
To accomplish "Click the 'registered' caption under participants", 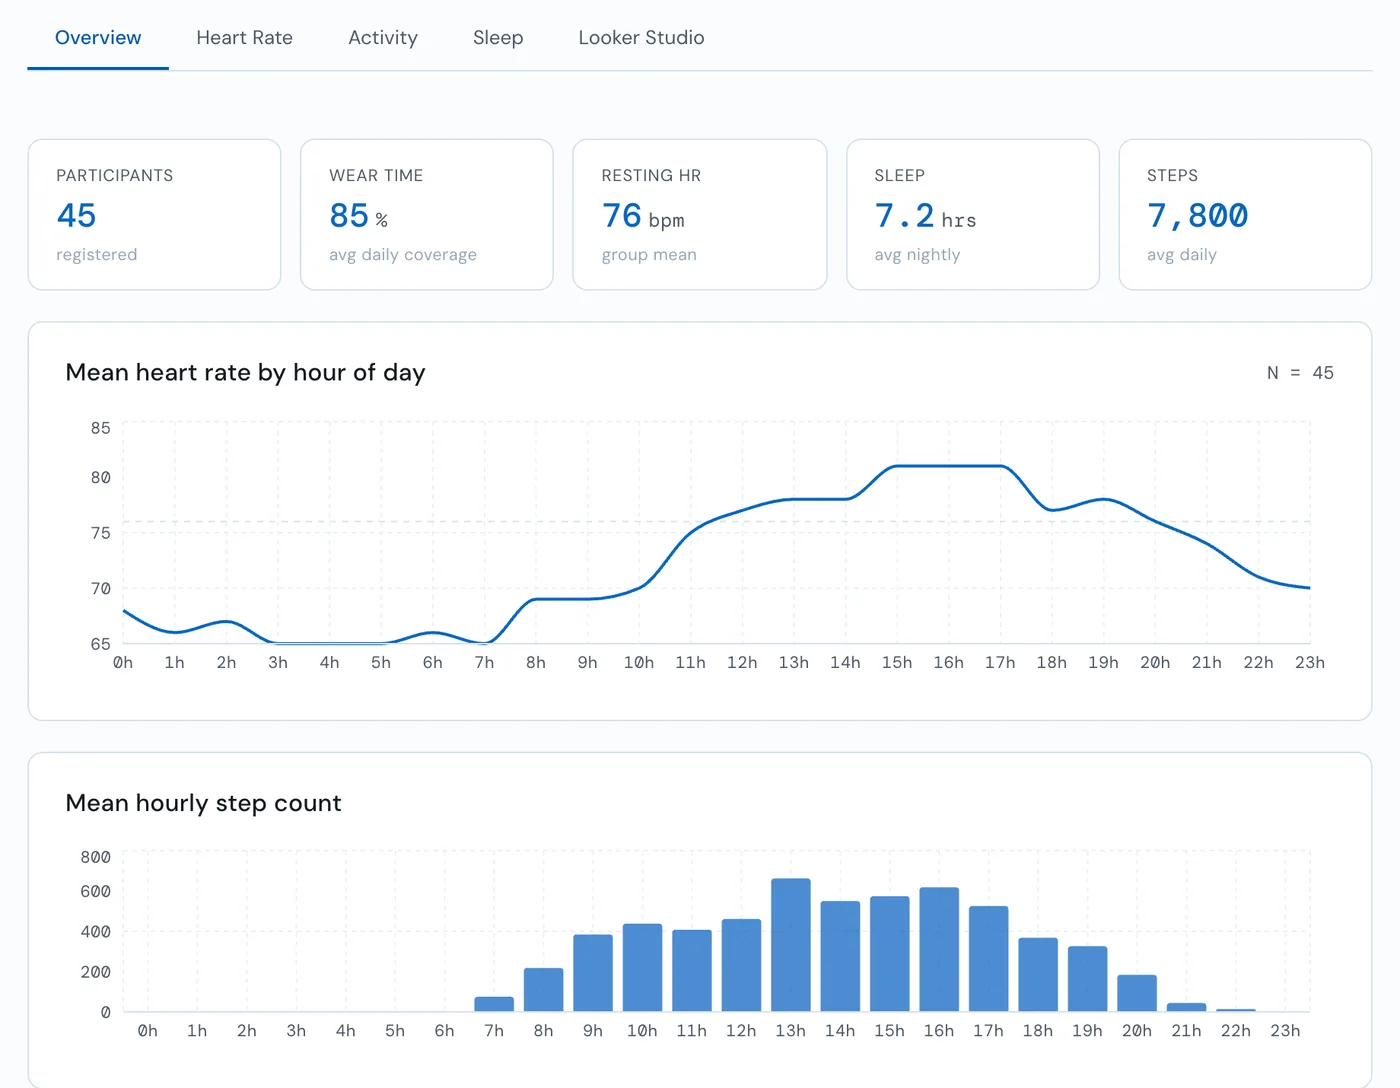I will pyautogui.click(x=97, y=255).
